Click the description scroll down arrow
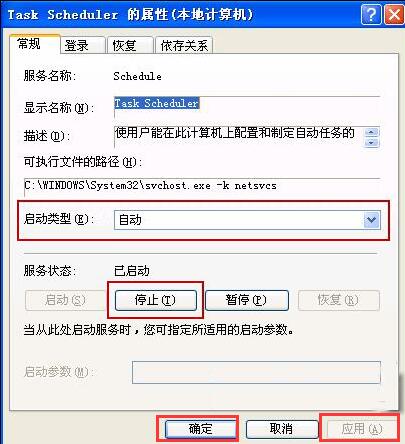The image size is (405, 444). click(372, 143)
